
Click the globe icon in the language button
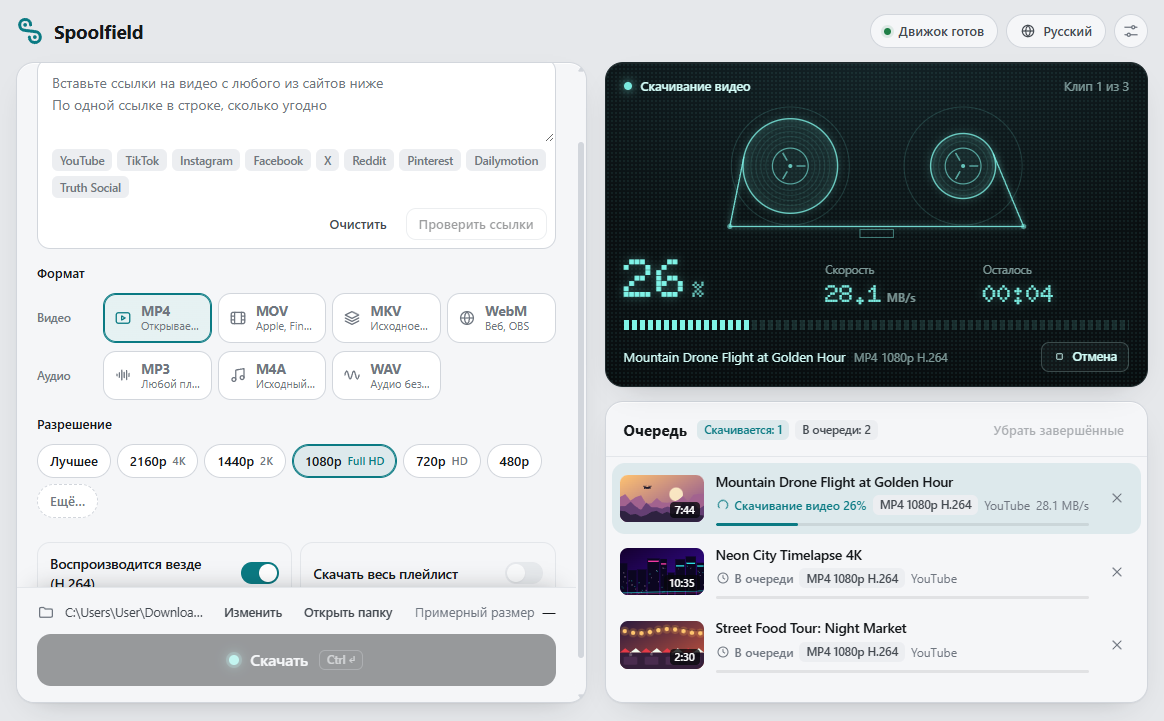coord(1028,31)
